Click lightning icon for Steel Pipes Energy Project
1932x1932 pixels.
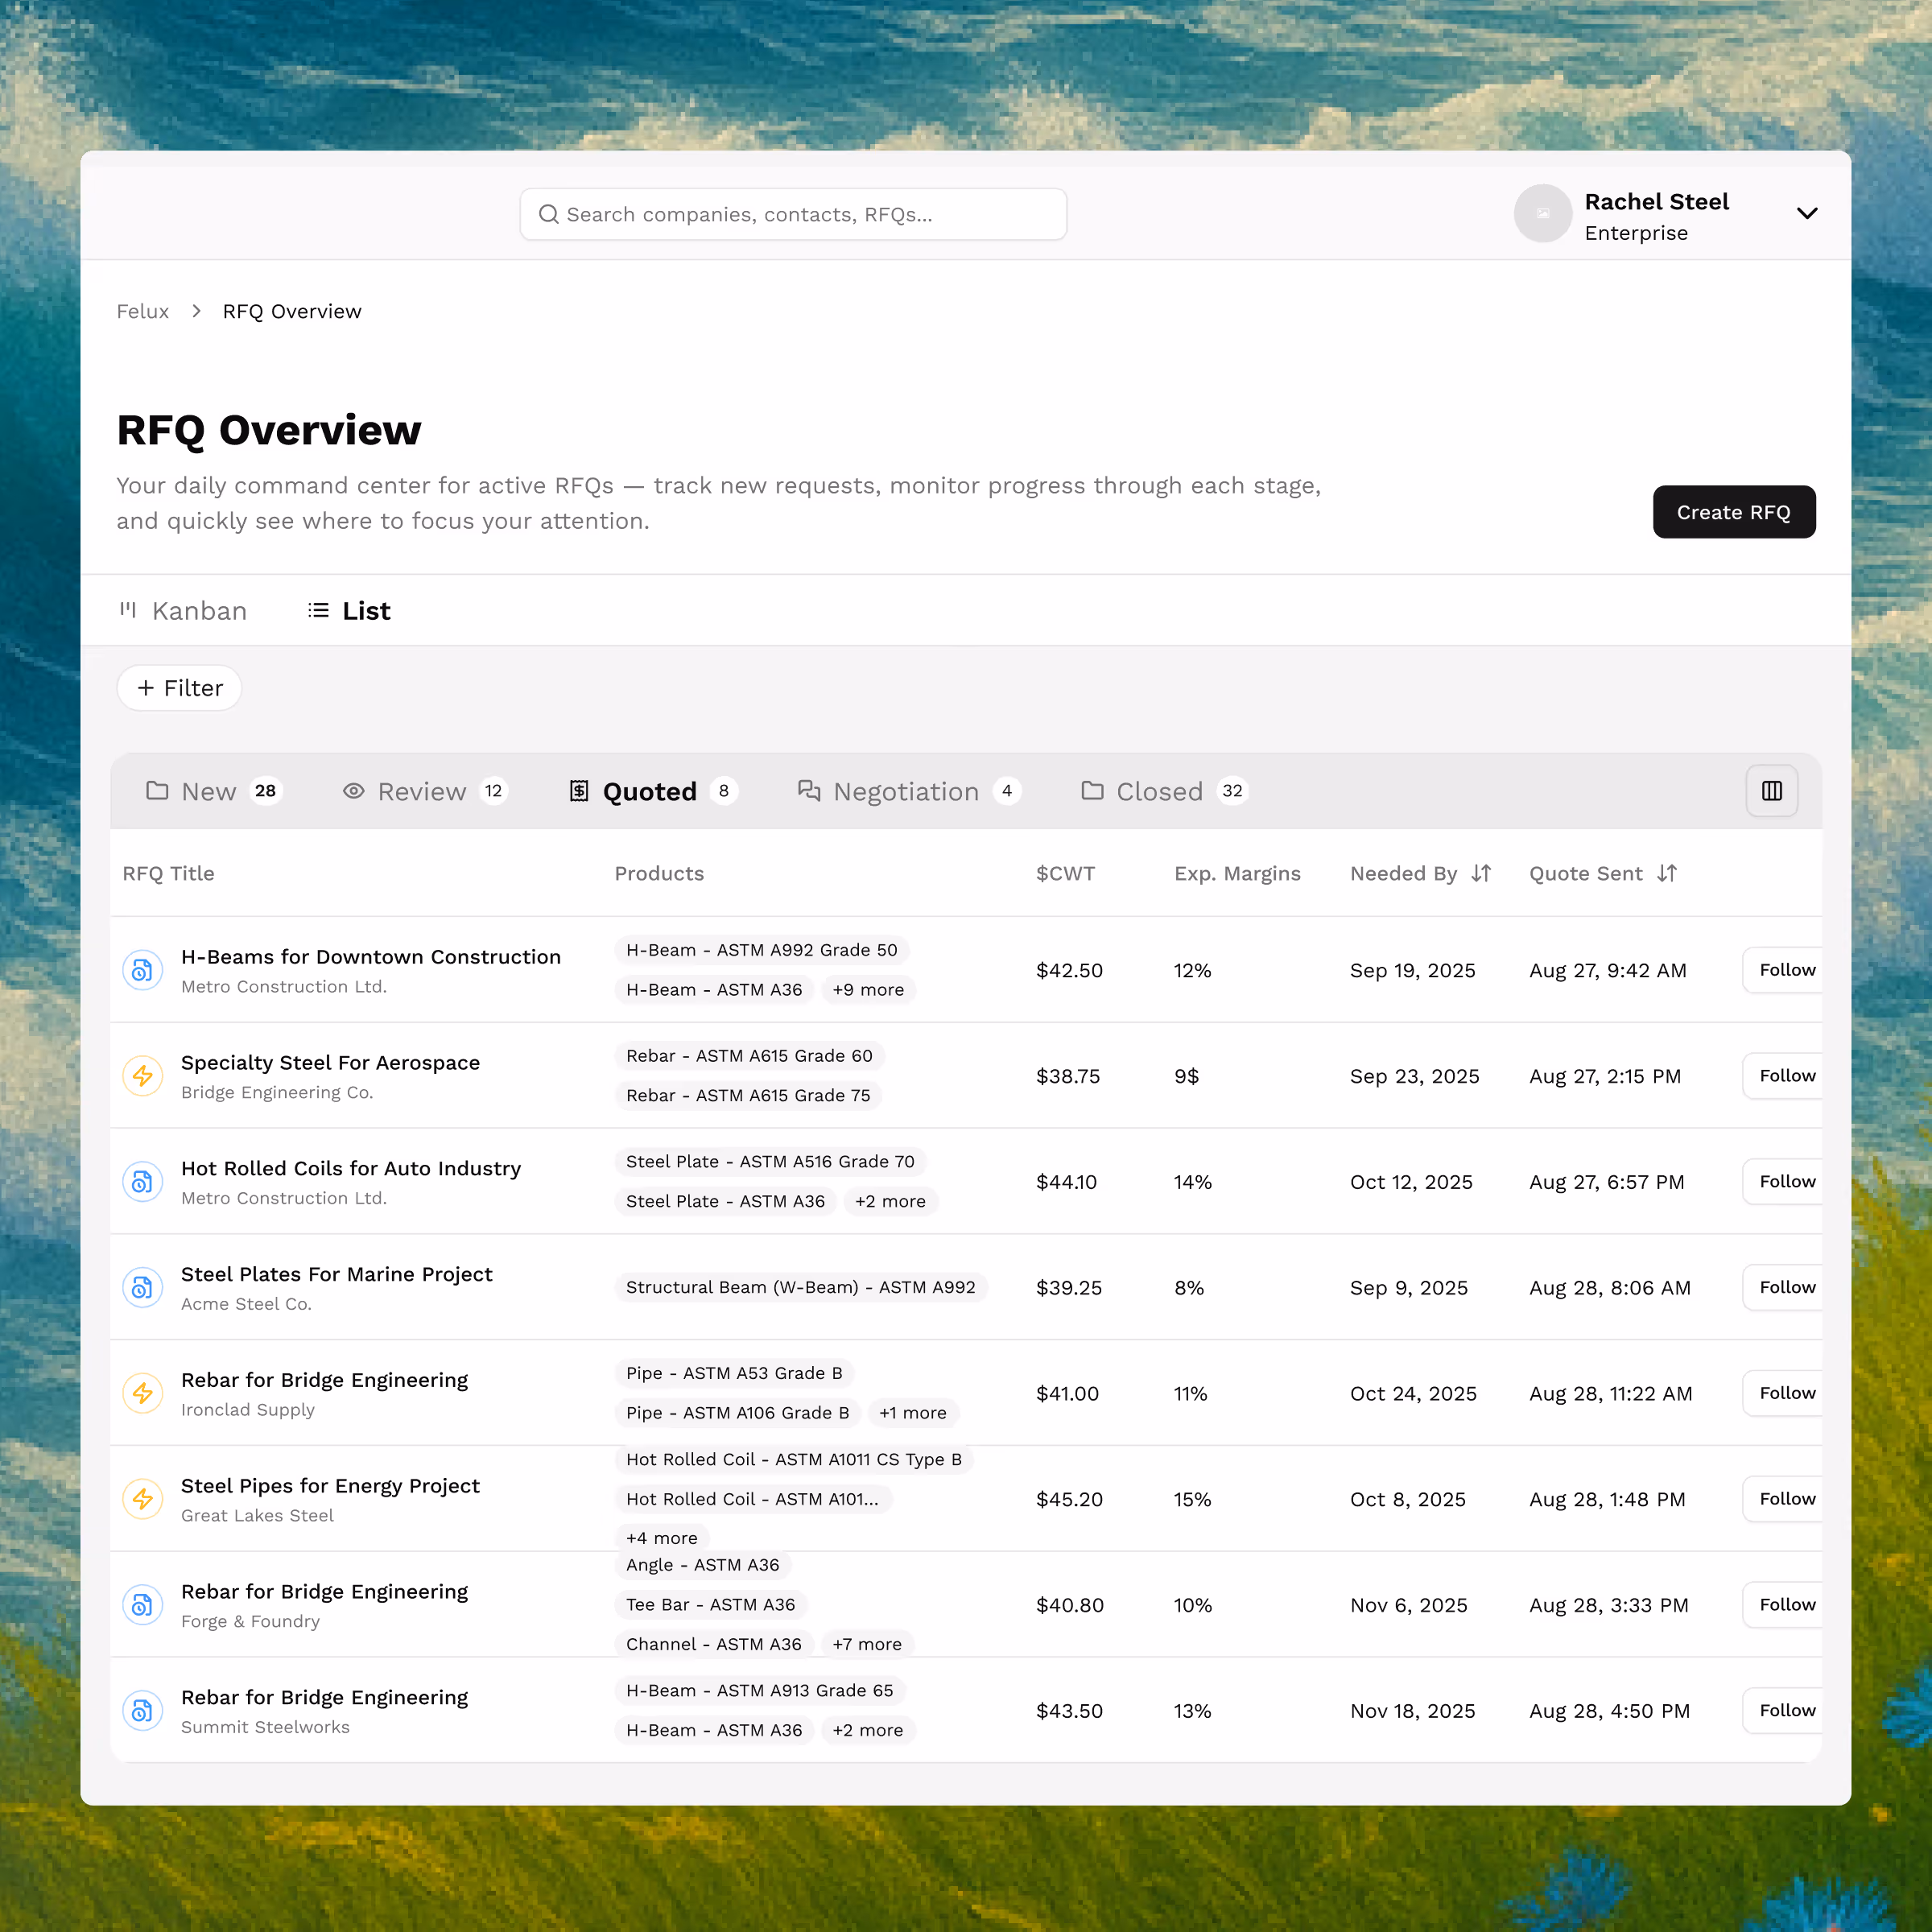pyautogui.click(x=142, y=1499)
